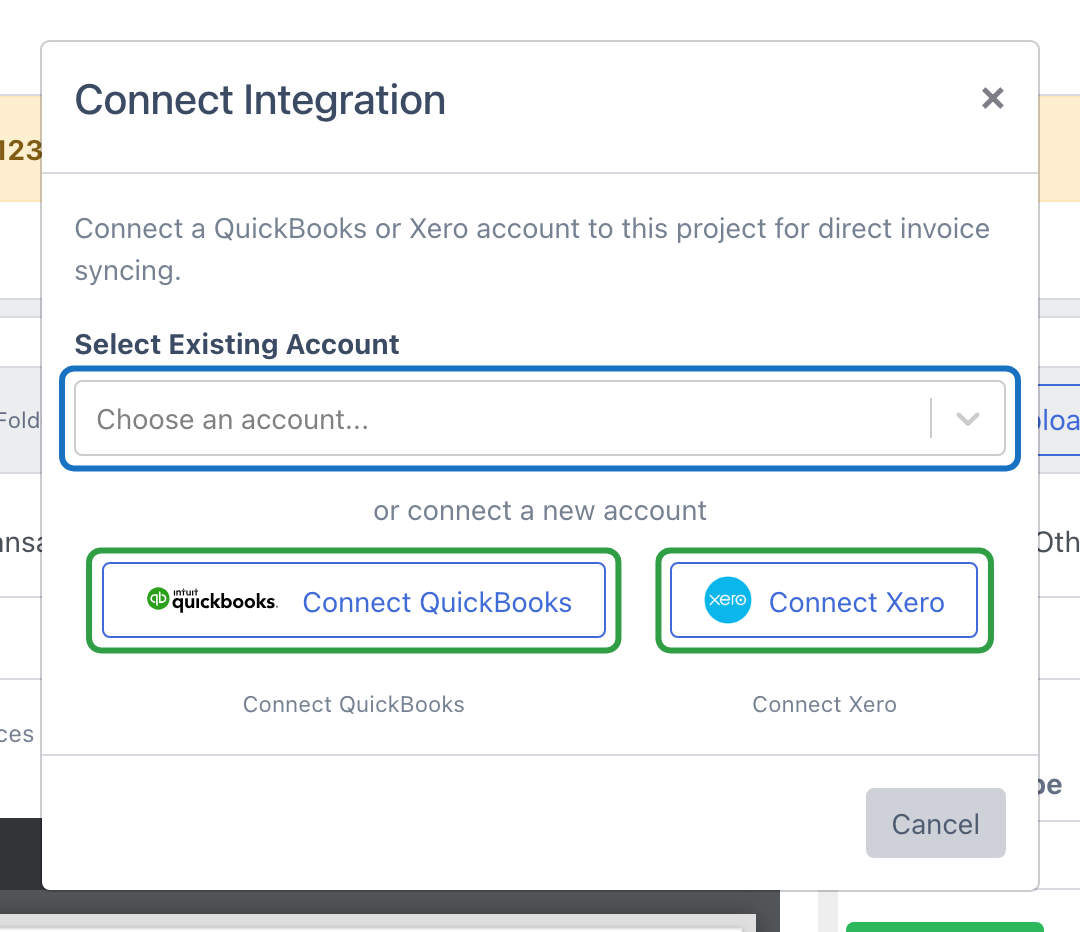Click the 'Connect Xero' caption below the button
Screen dimensions: 1080x932
coord(824,705)
